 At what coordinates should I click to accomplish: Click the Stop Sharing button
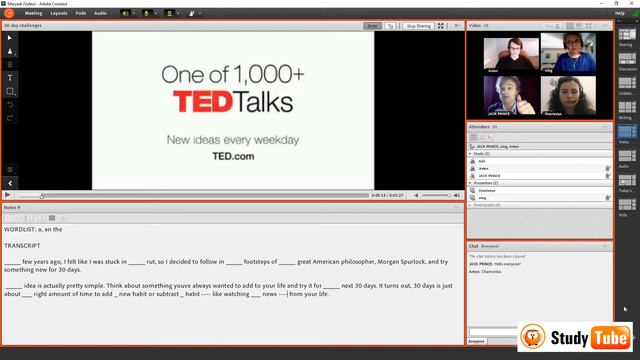click(418, 26)
